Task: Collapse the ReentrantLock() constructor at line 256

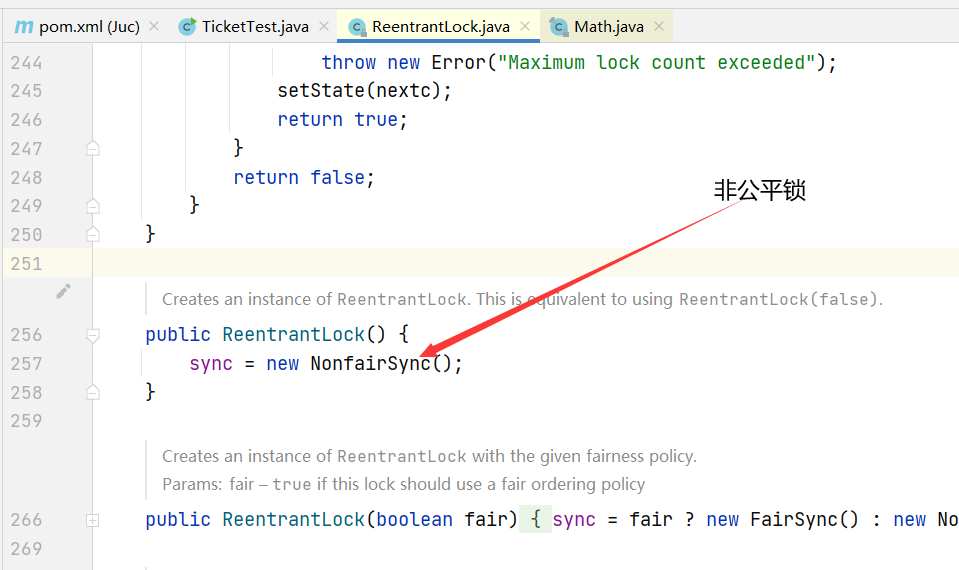Action: [92, 335]
